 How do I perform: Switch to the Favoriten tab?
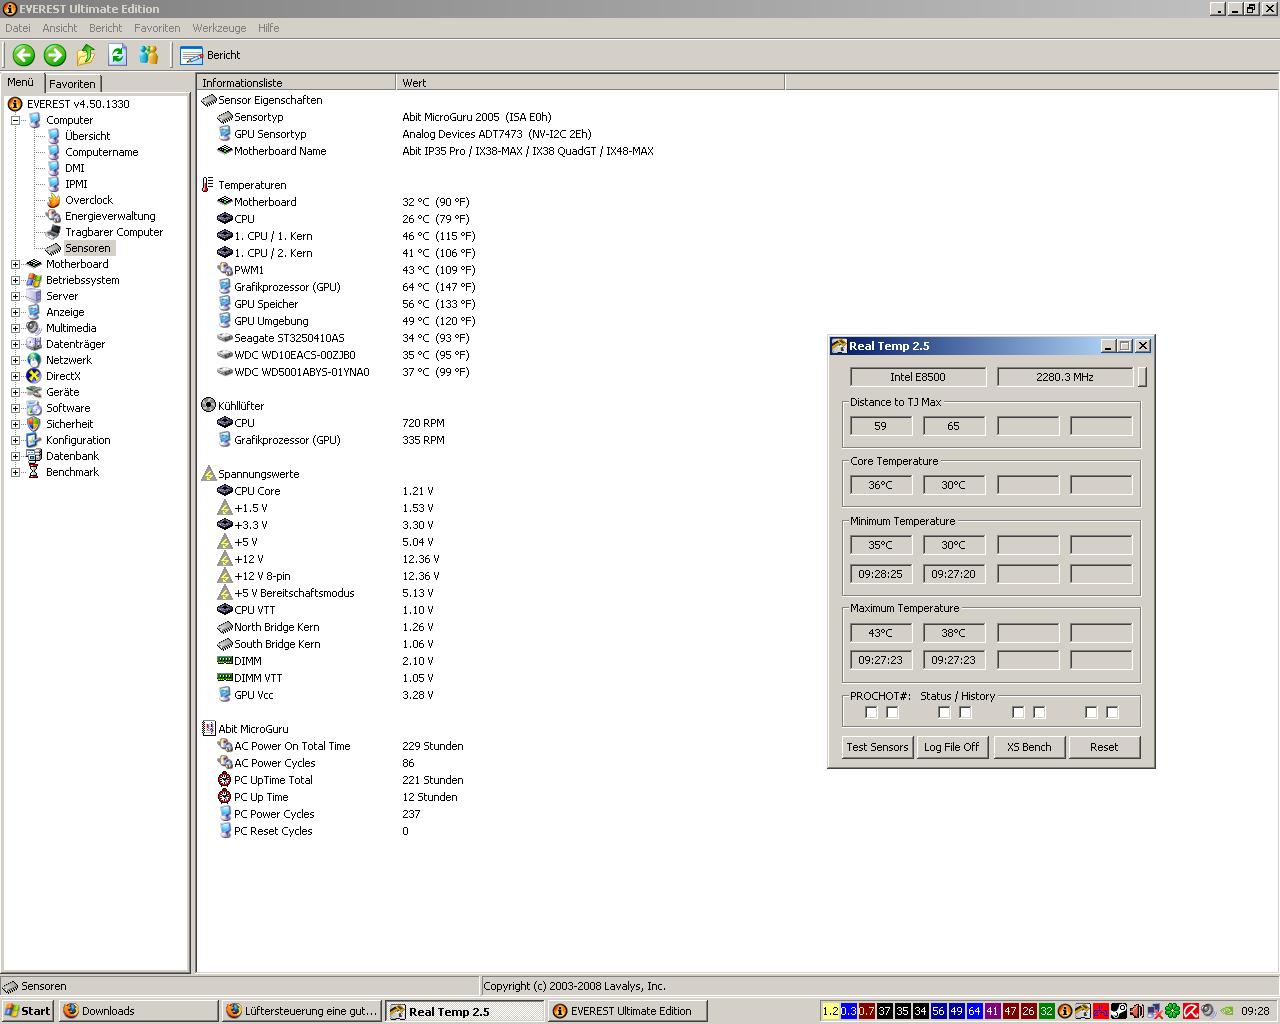pos(72,84)
